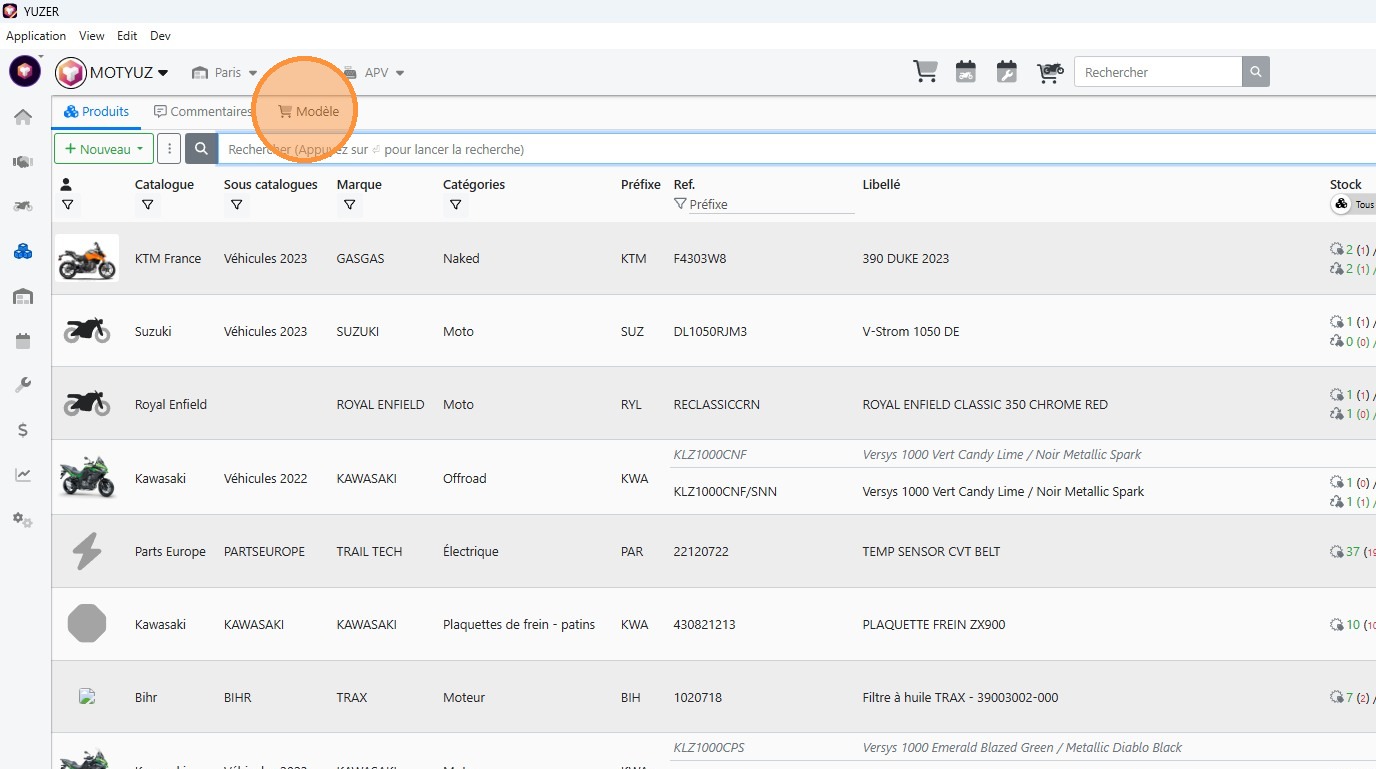Toggle the Marque column filter
The width and height of the screenshot is (1376, 769).
[x=349, y=205]
